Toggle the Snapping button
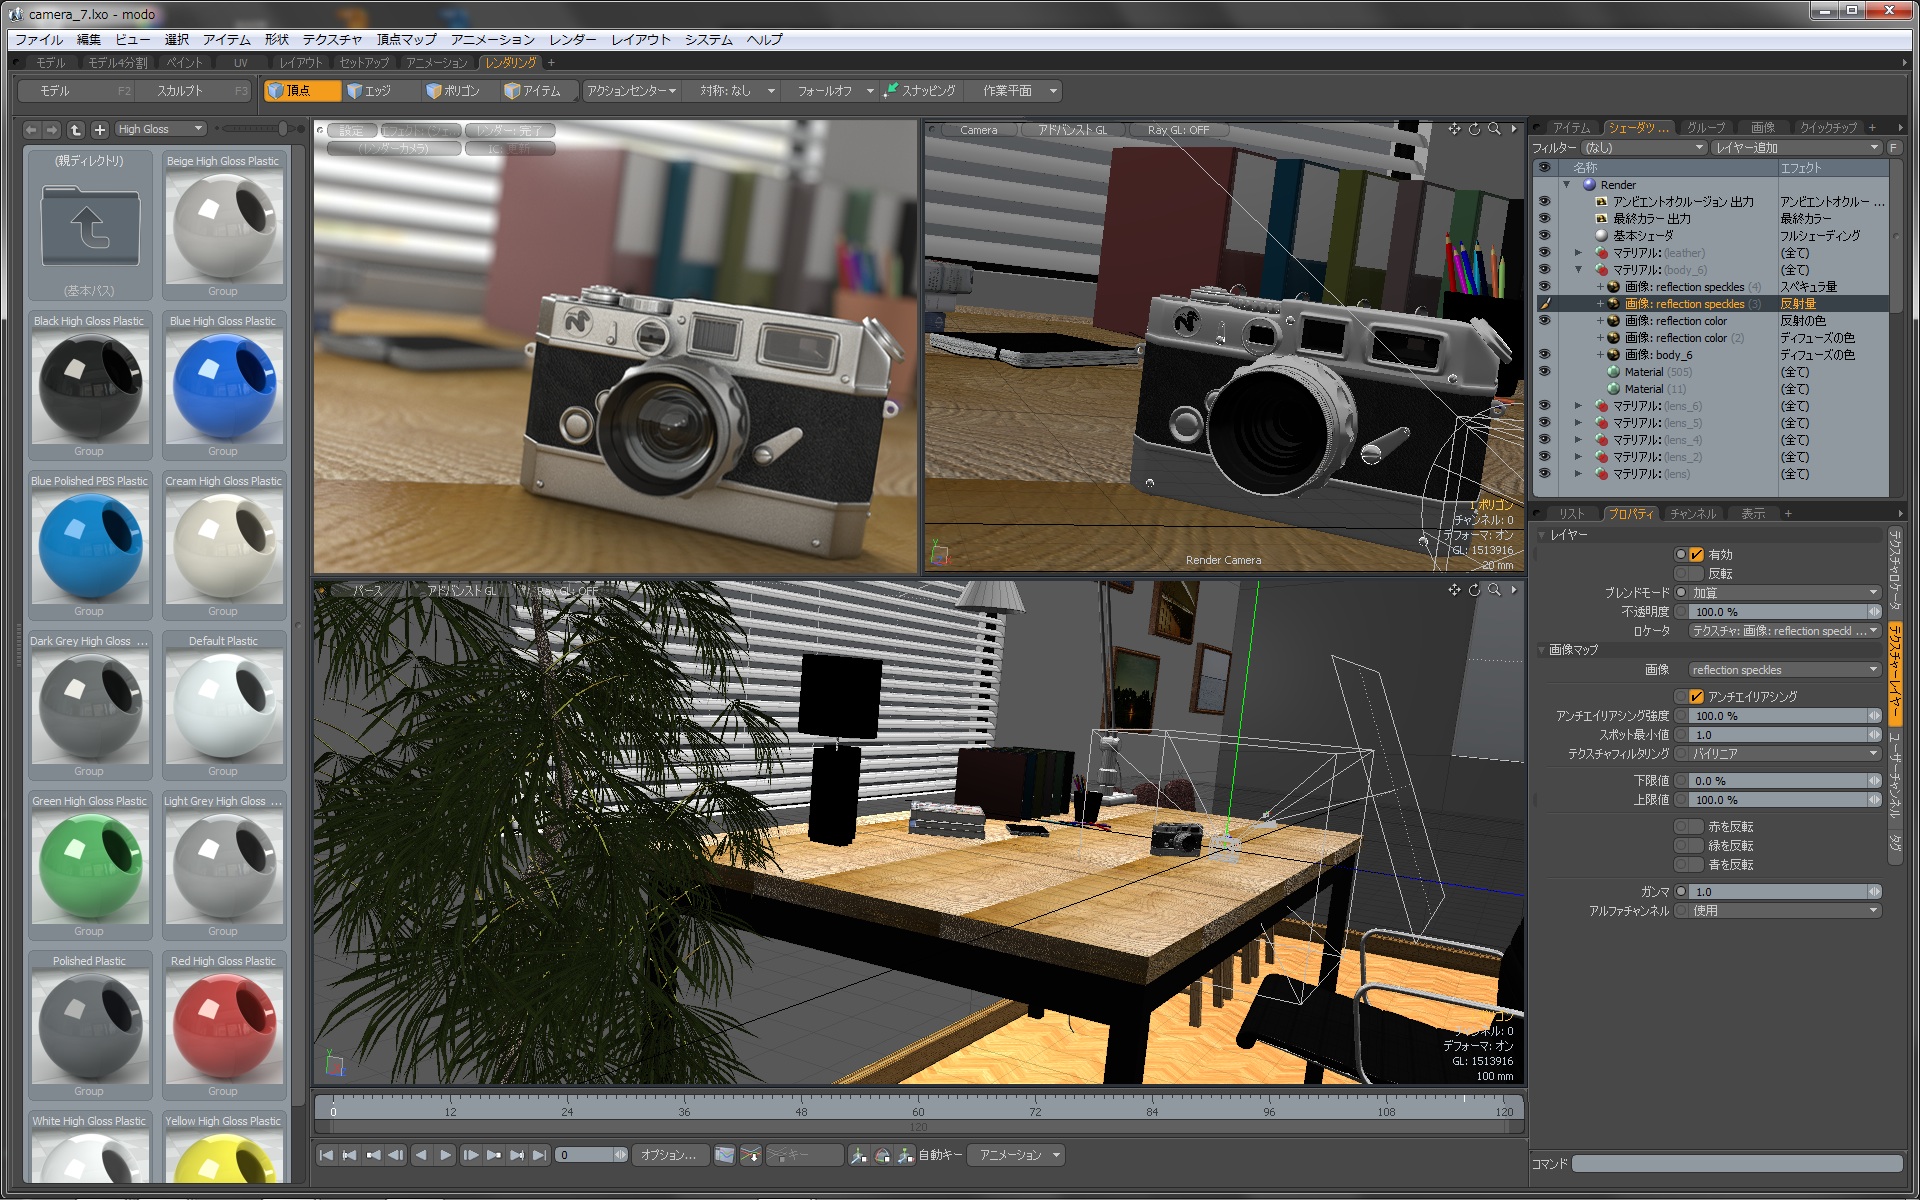Image resolution: width=1920 pixels, height=1200 pixels. click(x=920, y=91)
